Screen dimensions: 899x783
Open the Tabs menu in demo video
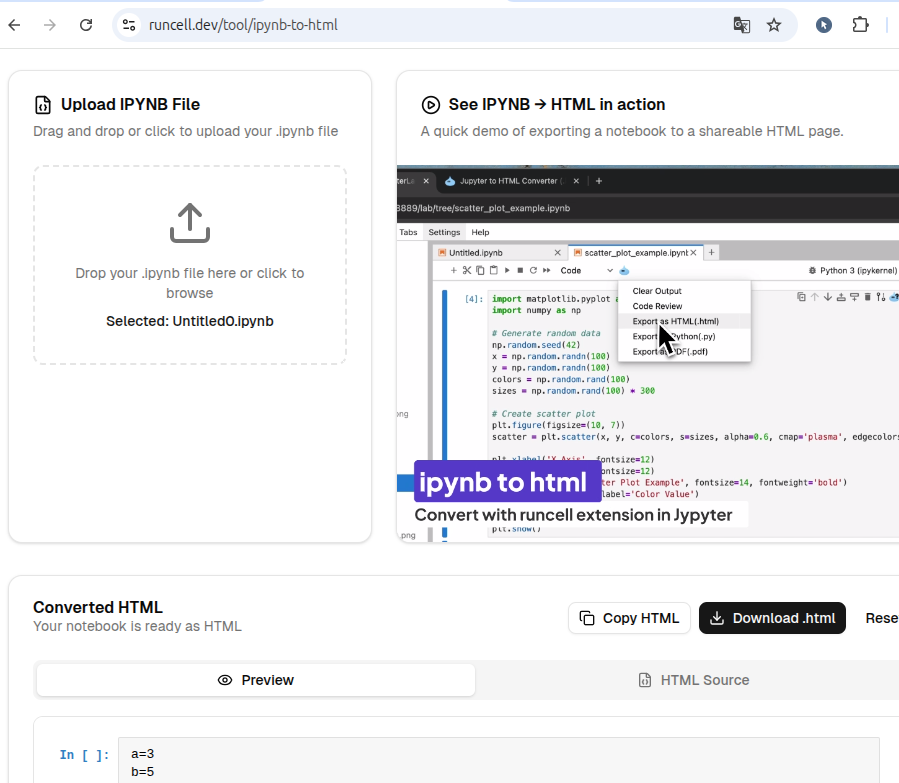408,232
